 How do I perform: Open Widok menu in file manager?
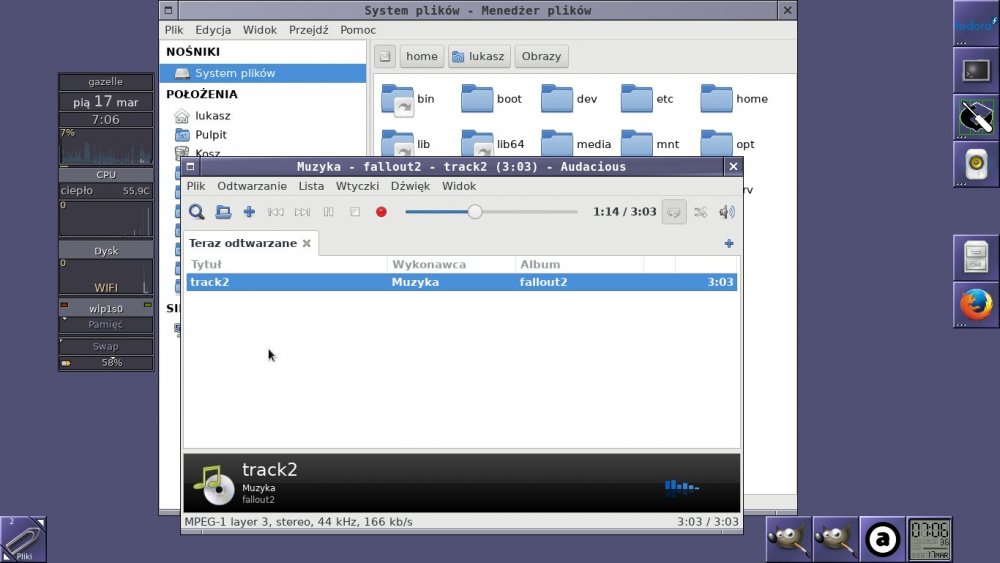260,30
